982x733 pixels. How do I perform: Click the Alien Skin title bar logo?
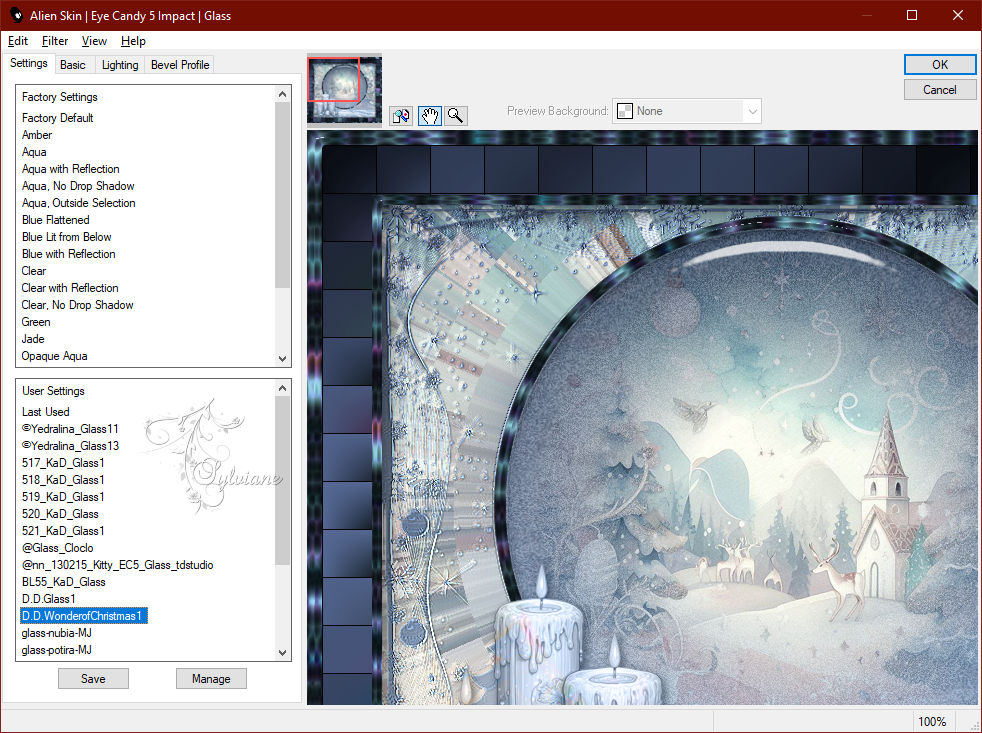click(x=16, y=15)
